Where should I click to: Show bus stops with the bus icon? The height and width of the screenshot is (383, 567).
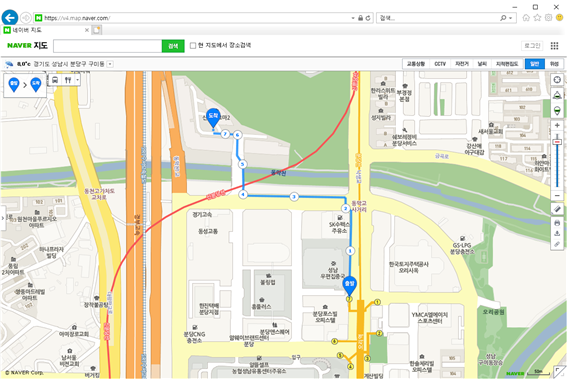pyautogui.click(x=55, y=80)
